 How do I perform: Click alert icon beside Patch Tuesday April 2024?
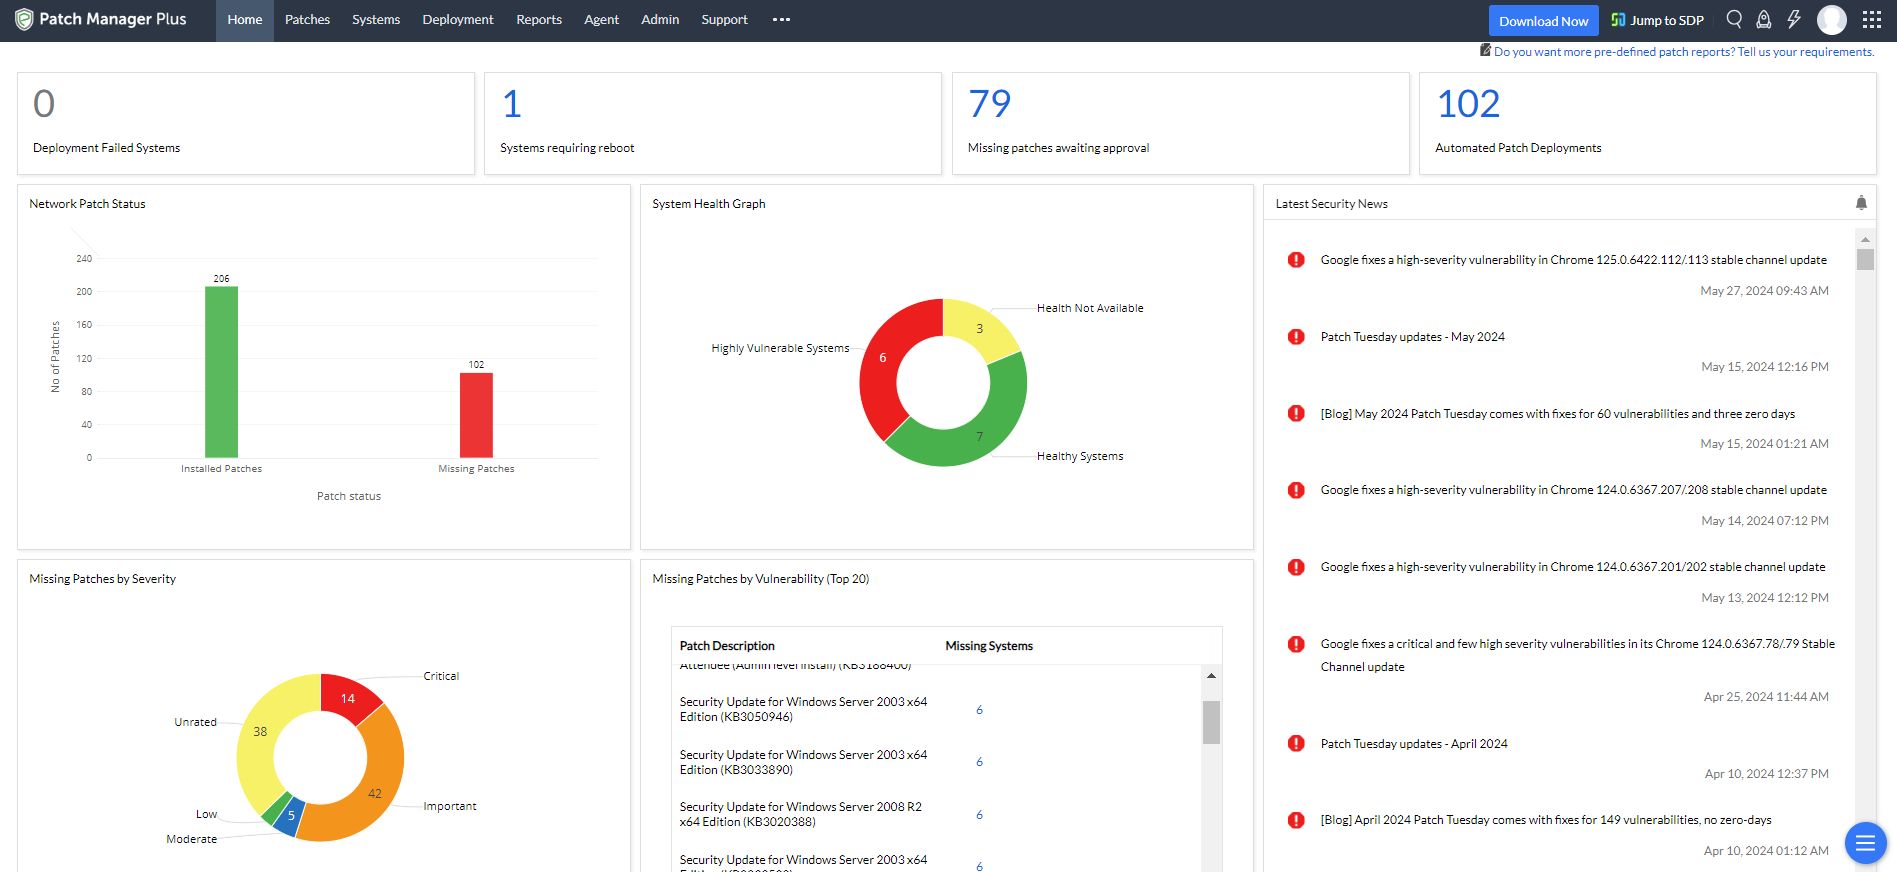pos(1296,743)
